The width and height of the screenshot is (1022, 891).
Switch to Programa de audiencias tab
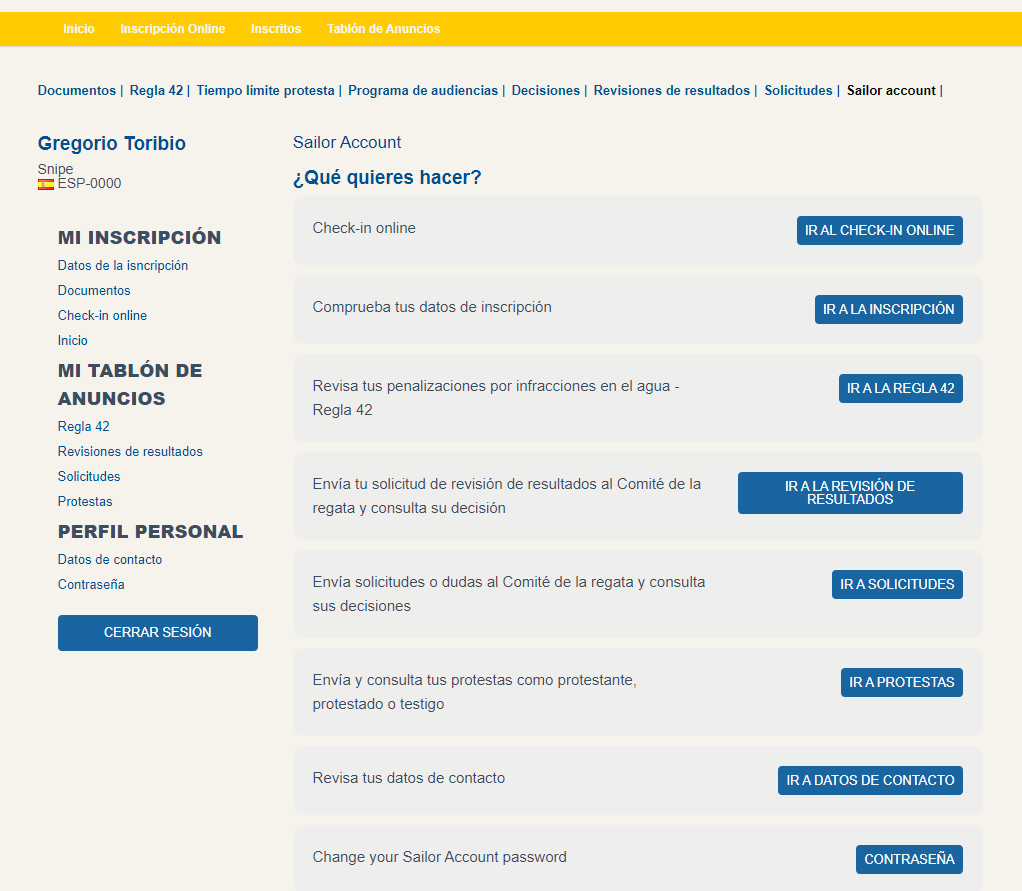click(x=422, y=90)
